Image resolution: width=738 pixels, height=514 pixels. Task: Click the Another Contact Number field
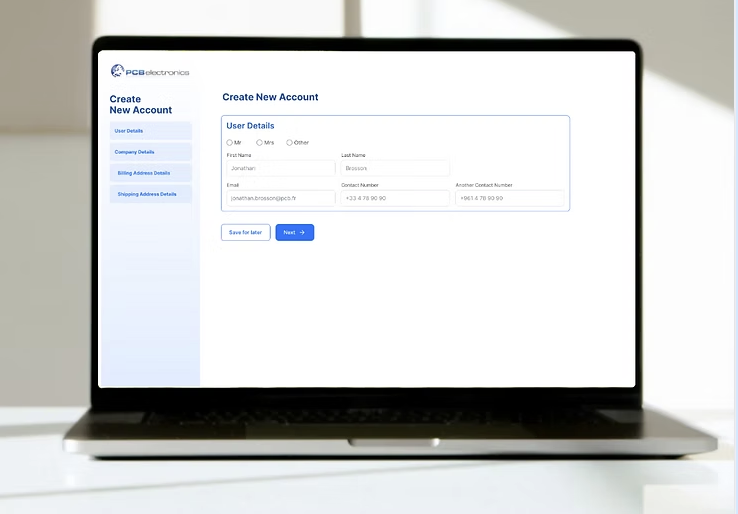[510, 198]
